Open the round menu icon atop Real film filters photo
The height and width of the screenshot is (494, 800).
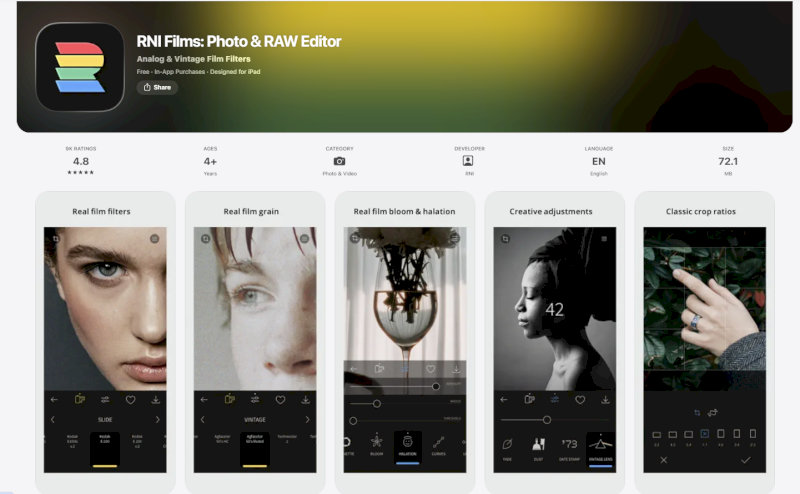point(155,238)
